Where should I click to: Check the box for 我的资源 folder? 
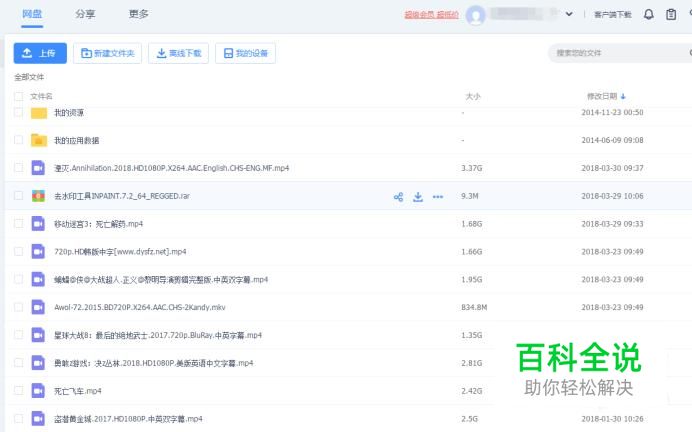point(19,113)
